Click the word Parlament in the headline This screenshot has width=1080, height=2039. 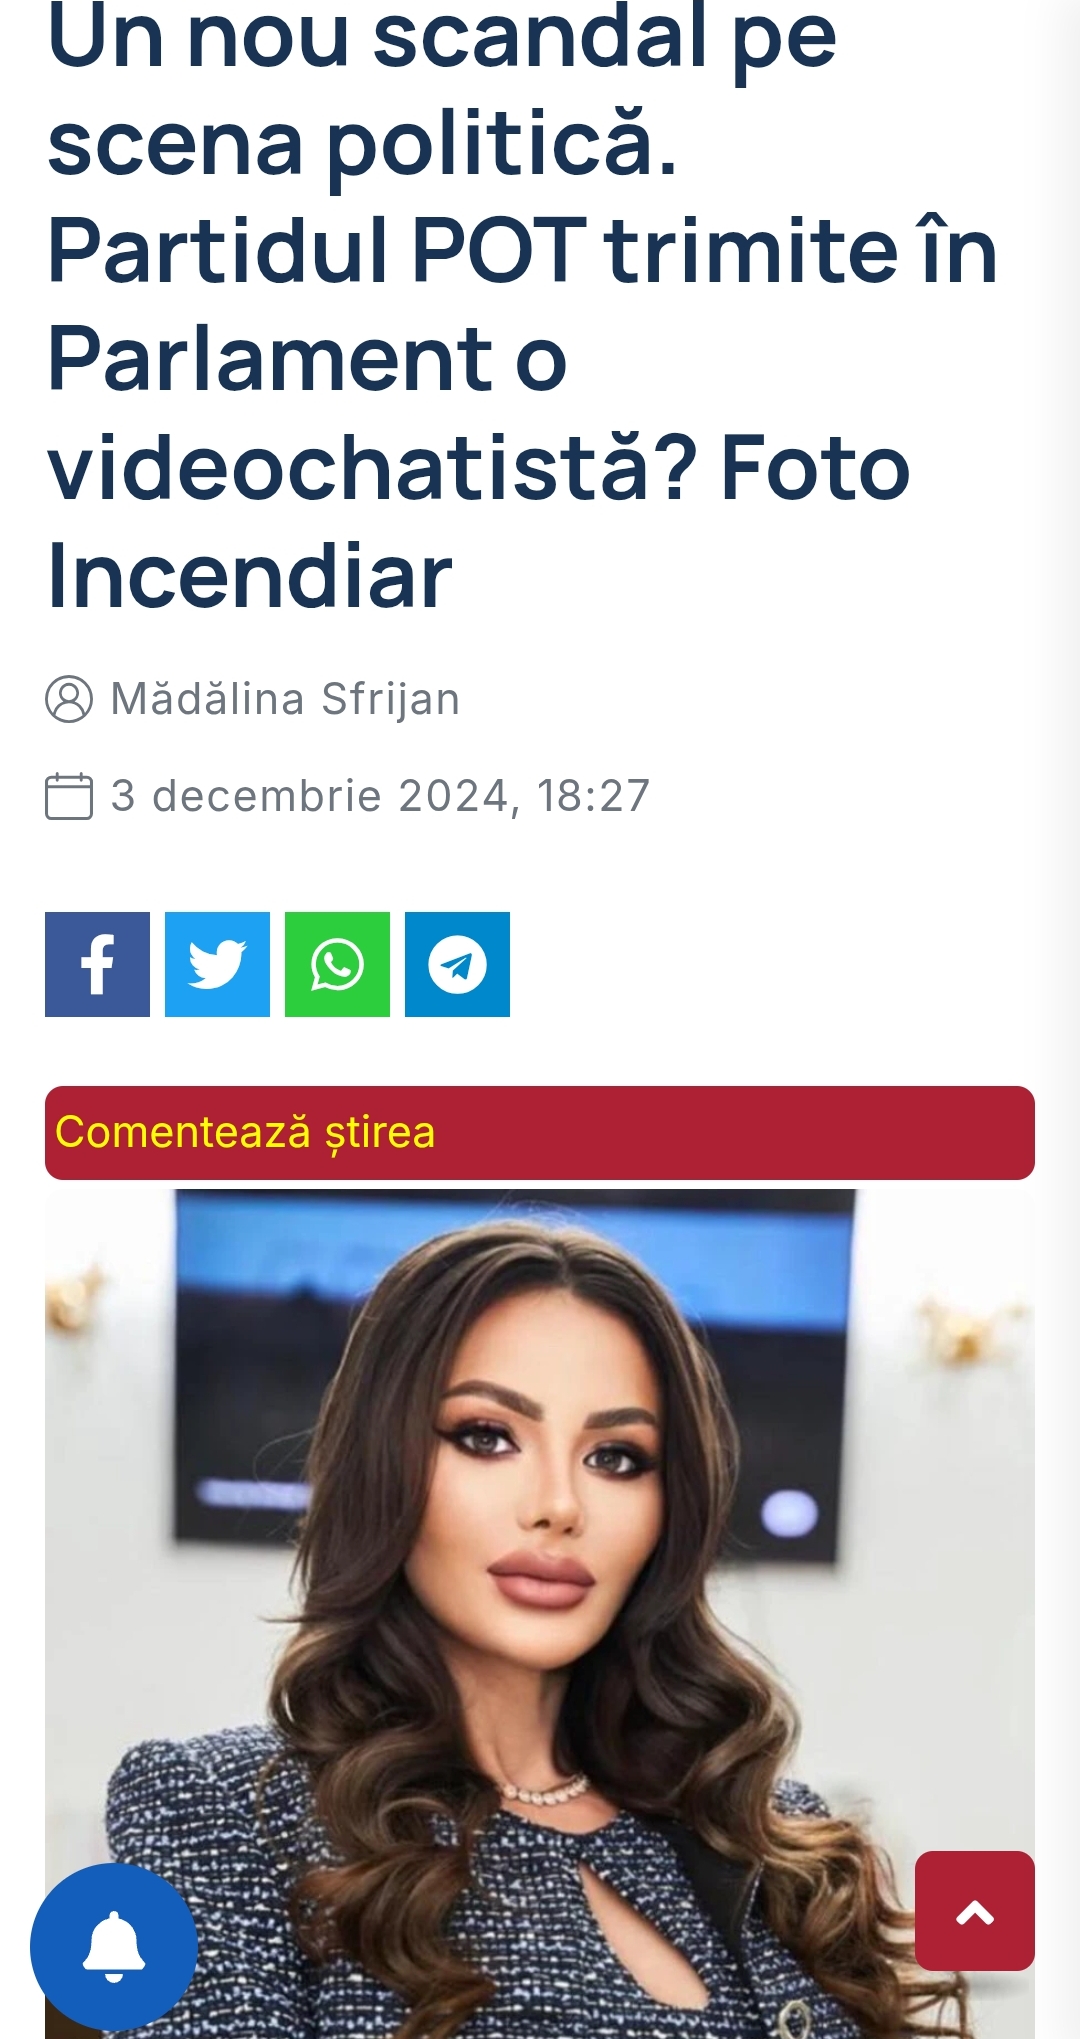(x=270, y=359)
